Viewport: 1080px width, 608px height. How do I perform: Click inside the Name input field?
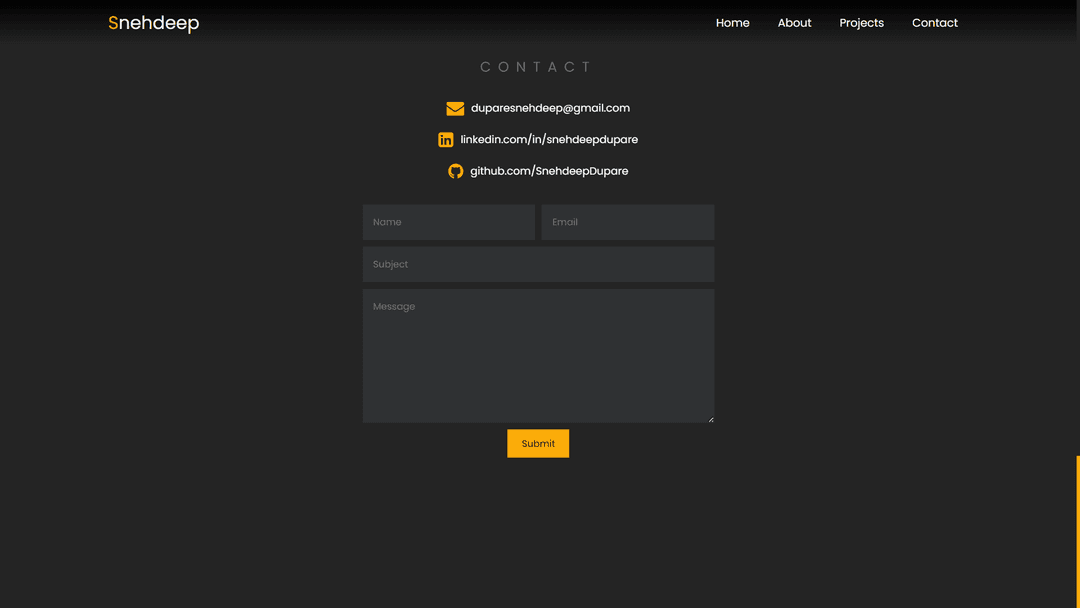pos(448,221)
